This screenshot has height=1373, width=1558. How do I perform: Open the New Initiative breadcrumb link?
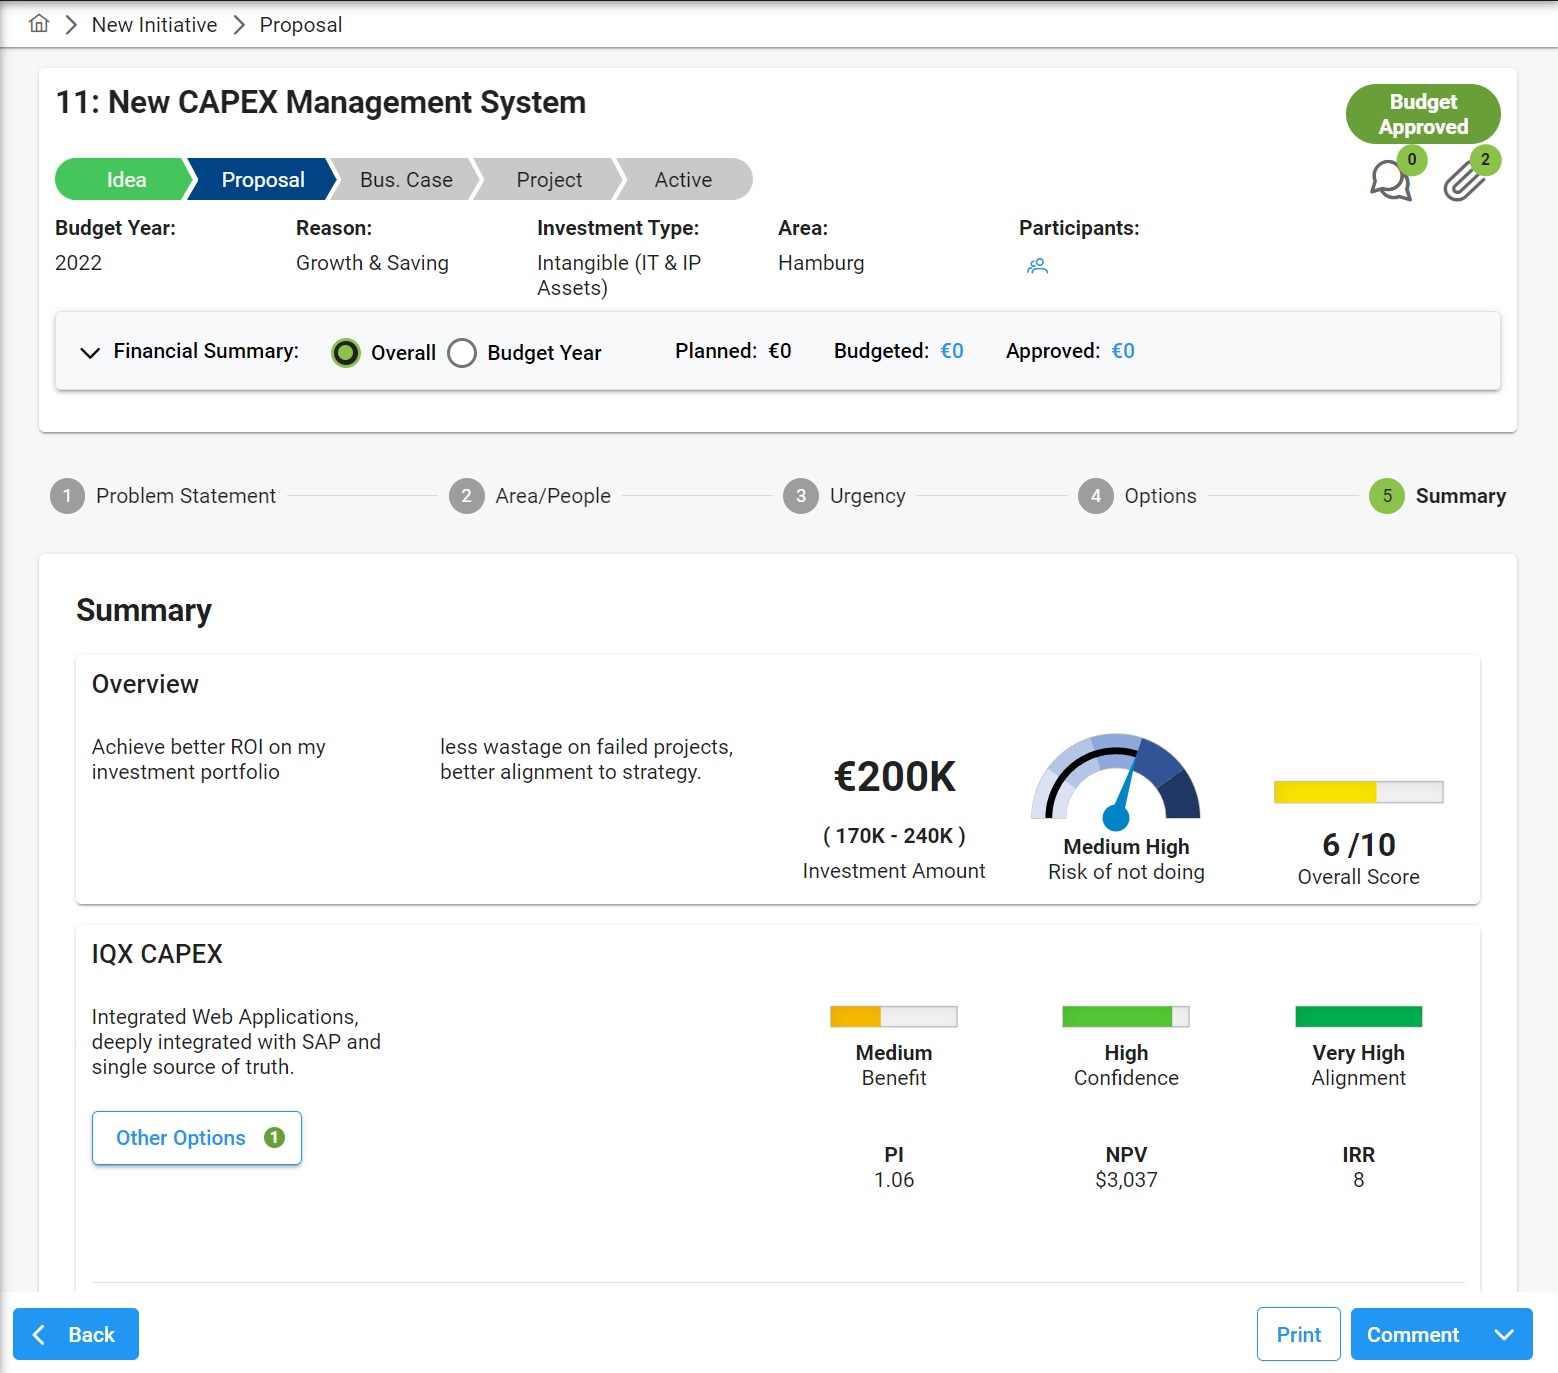pyautogui.click(x=153, y=23)
